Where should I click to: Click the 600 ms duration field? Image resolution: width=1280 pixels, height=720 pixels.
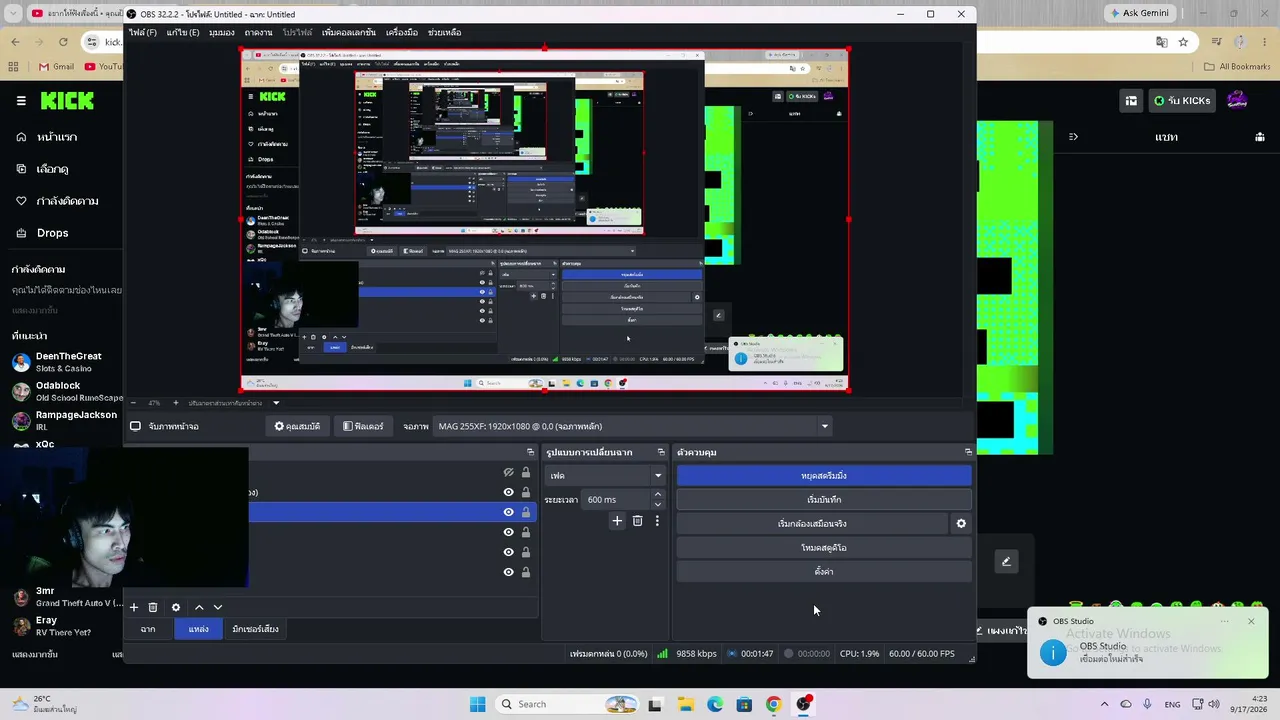pyautogui.click(x=617, y=499)
